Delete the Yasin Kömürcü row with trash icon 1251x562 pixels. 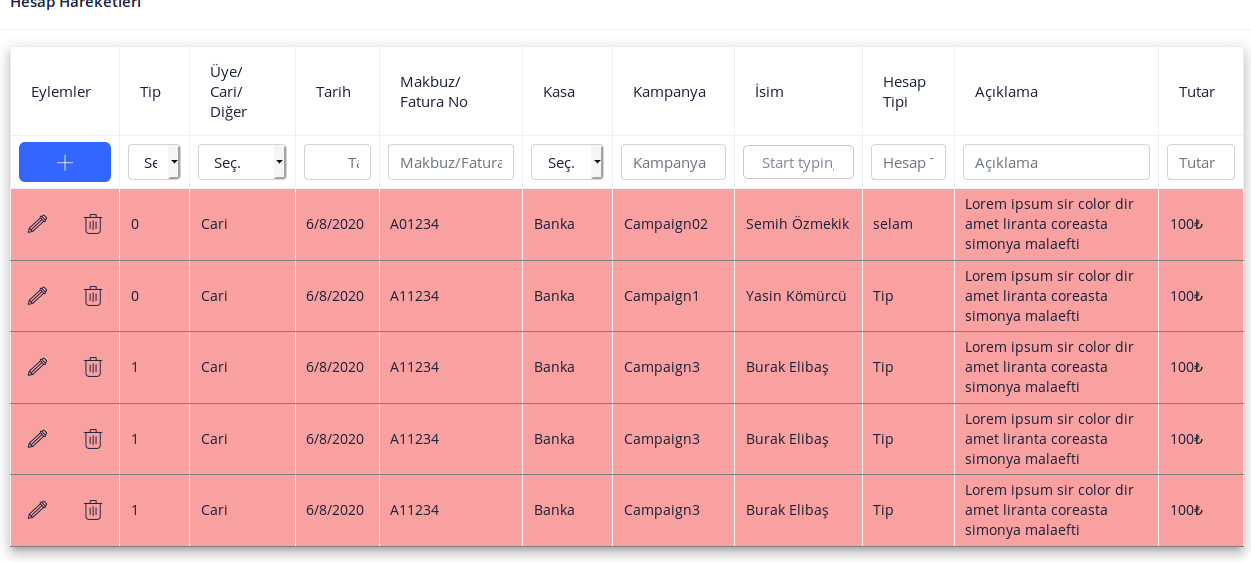coord(93,296)
